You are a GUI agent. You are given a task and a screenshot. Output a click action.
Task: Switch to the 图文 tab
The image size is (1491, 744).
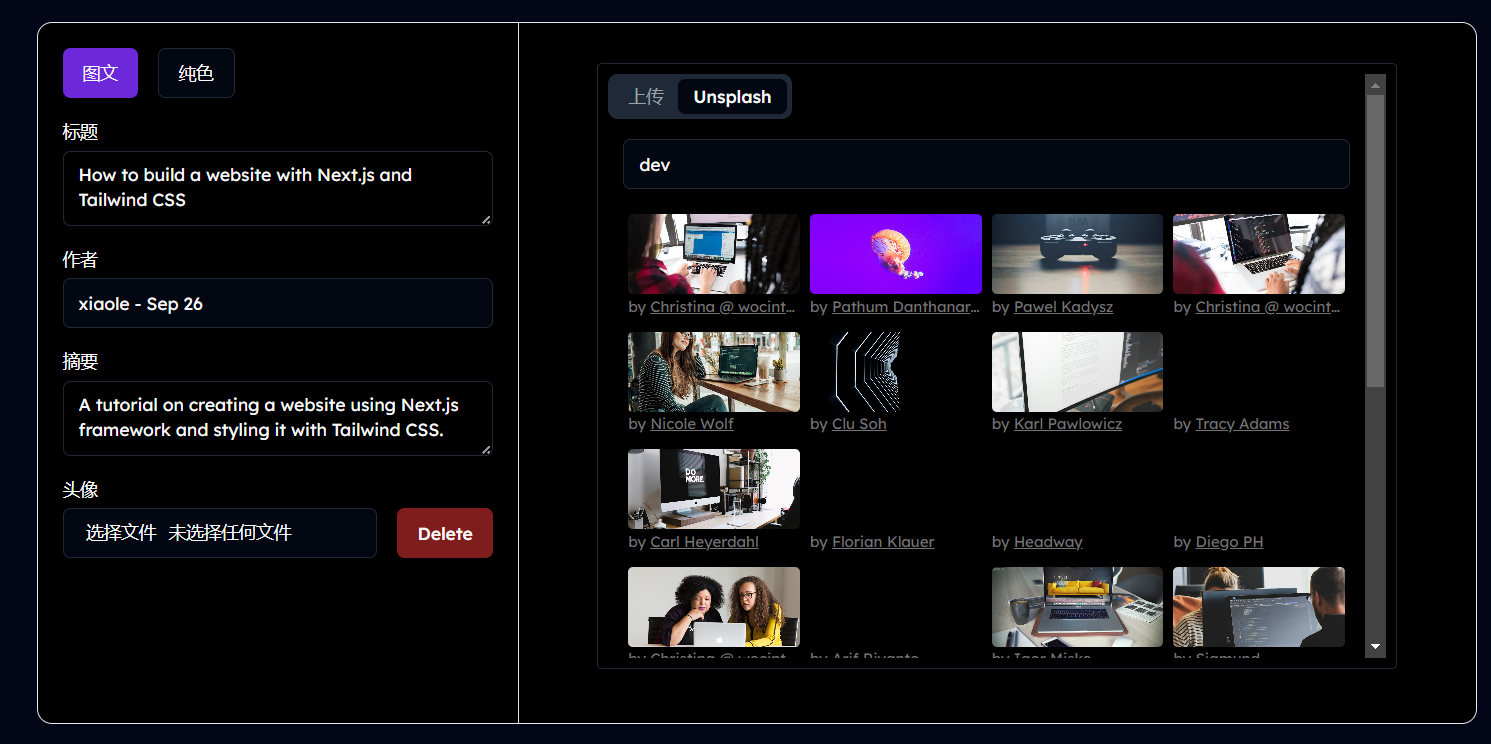coord(100,73)
